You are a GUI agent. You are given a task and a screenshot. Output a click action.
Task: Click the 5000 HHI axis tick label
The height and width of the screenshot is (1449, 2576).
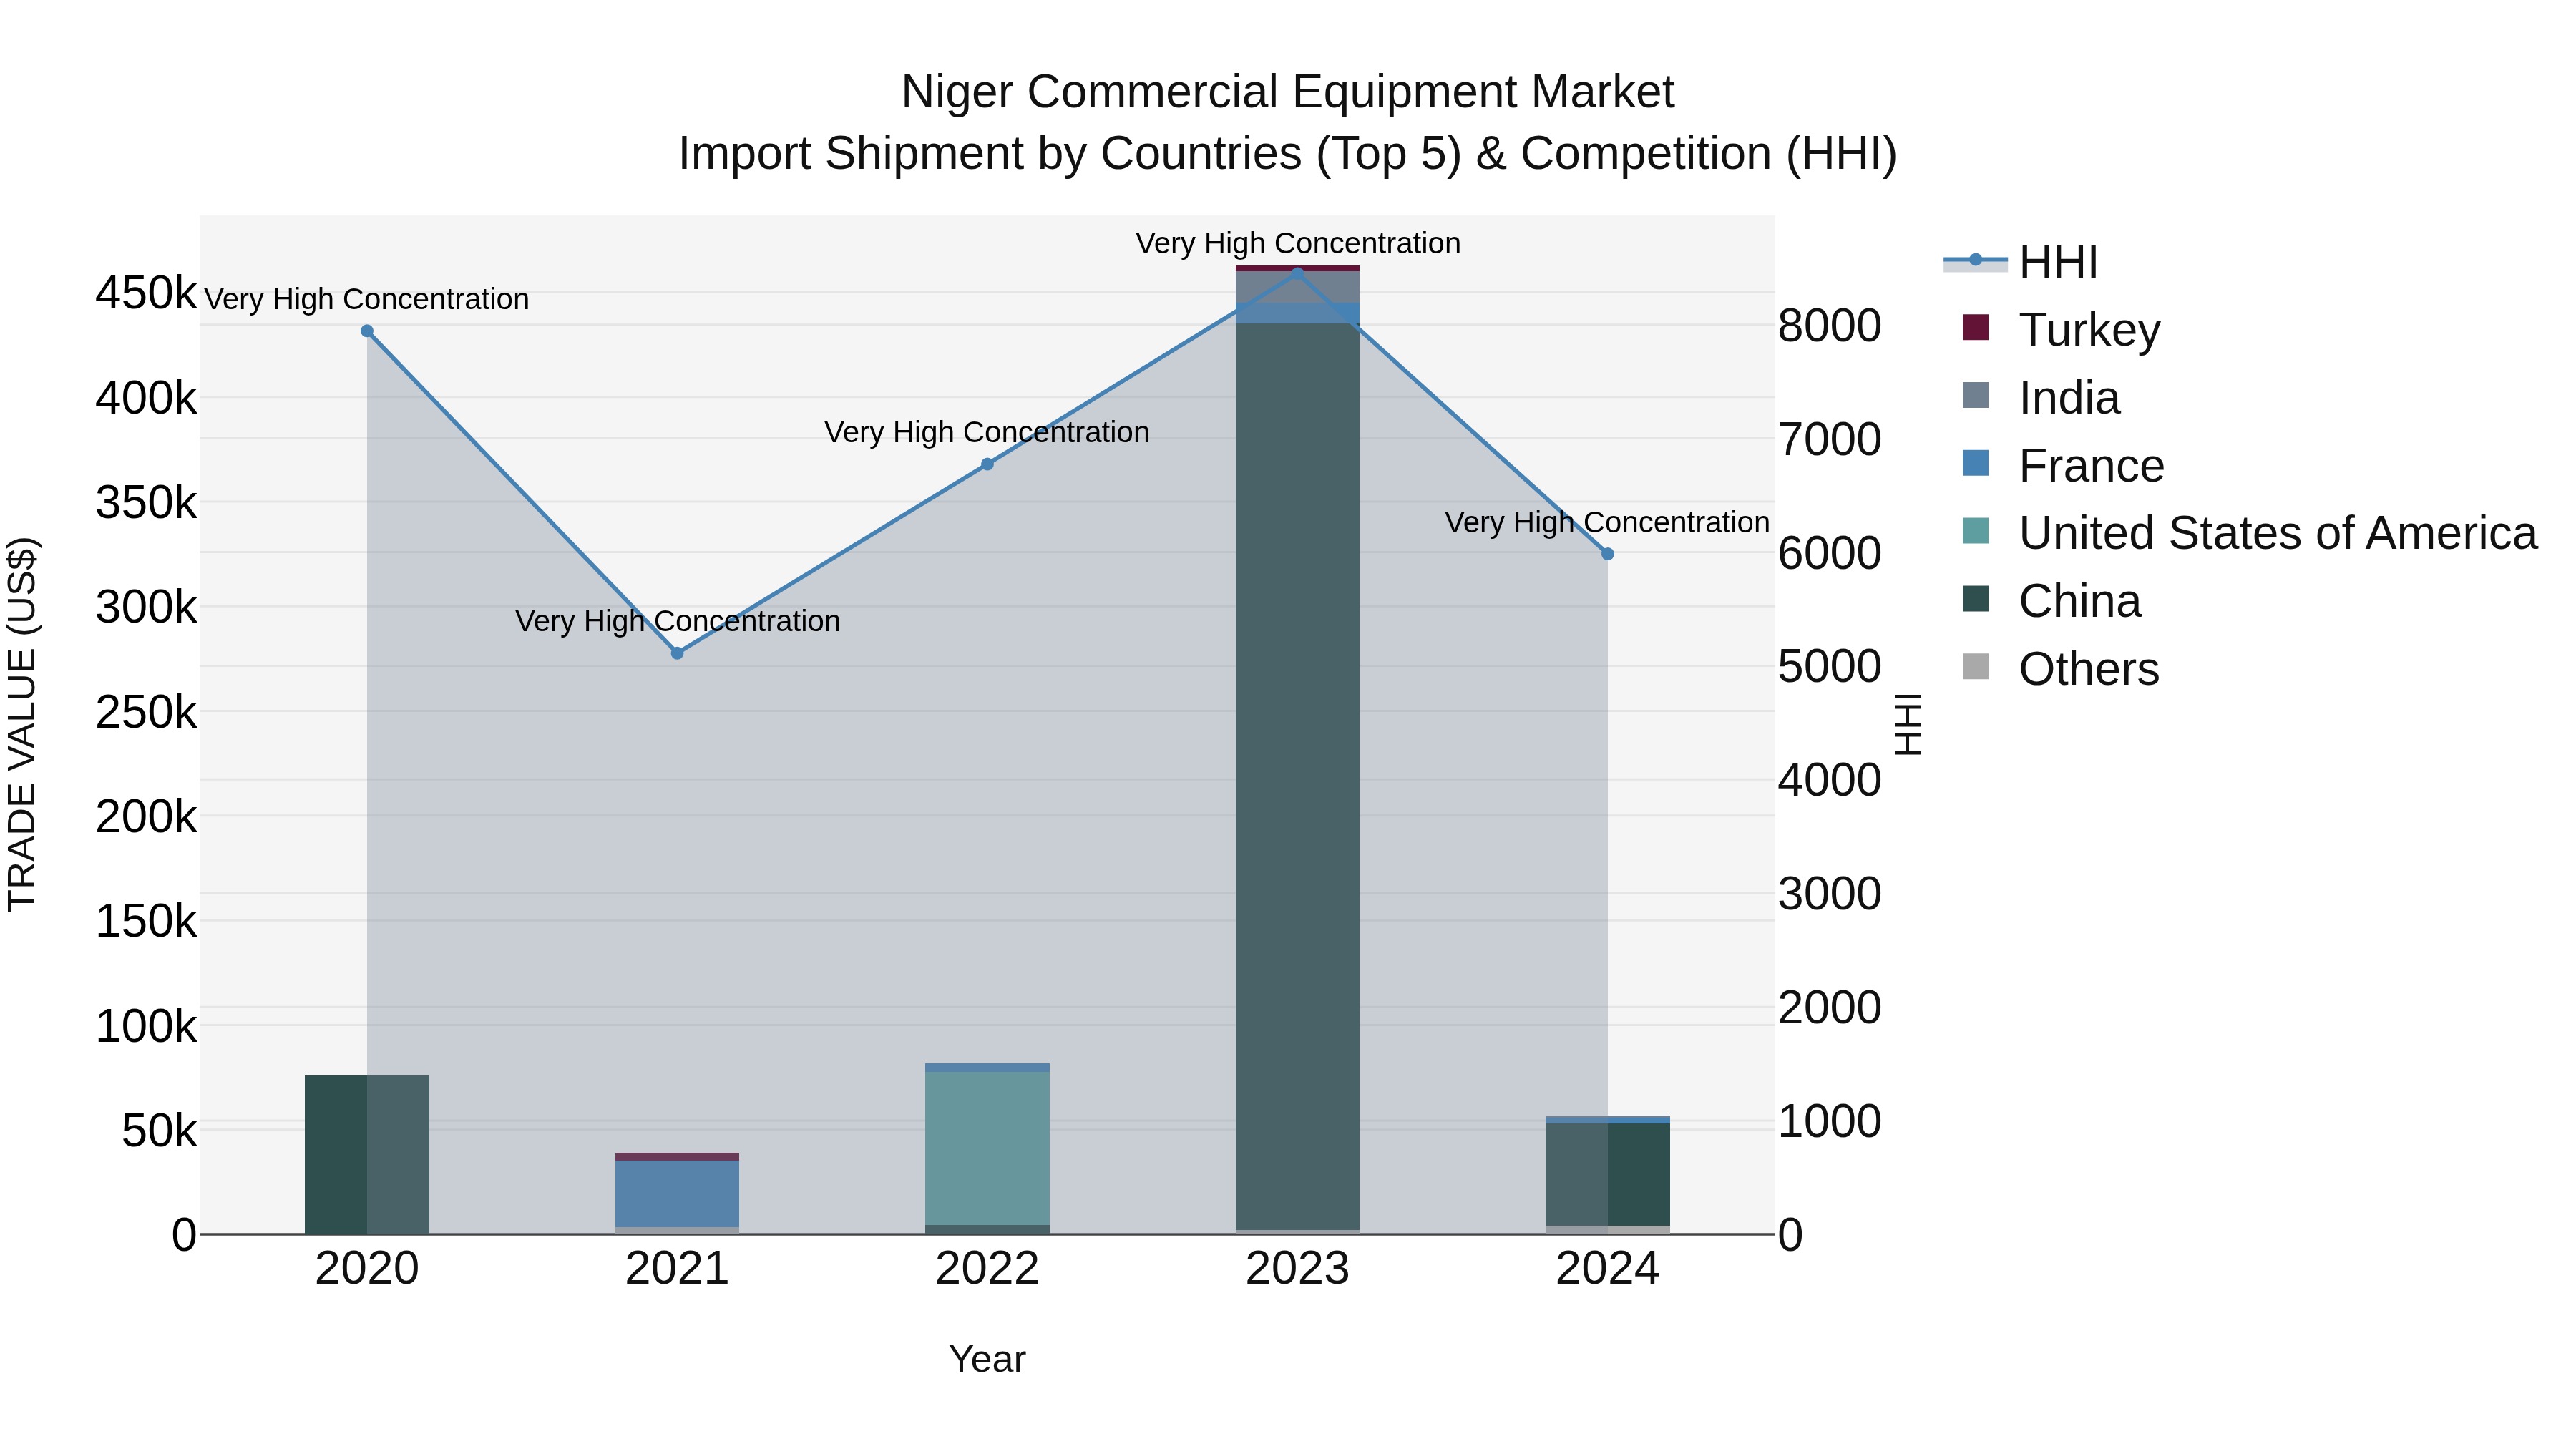1829,667
